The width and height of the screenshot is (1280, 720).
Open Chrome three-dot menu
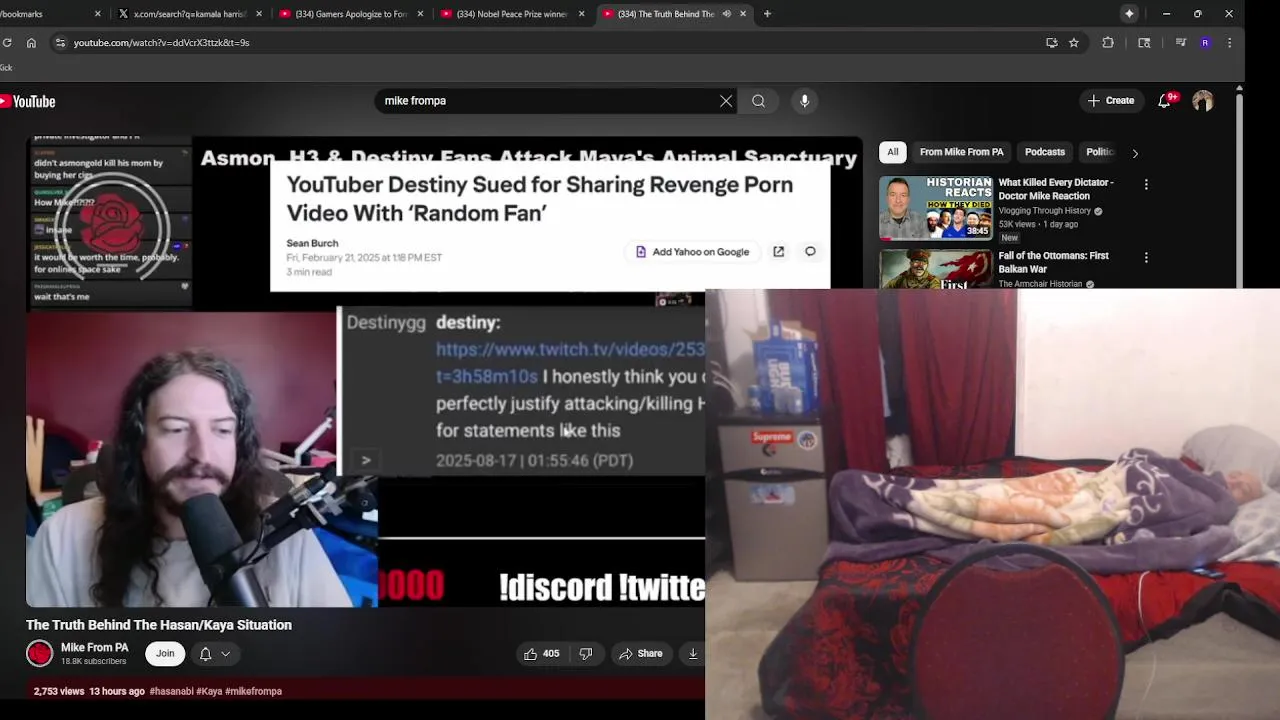click(1229, 43)
